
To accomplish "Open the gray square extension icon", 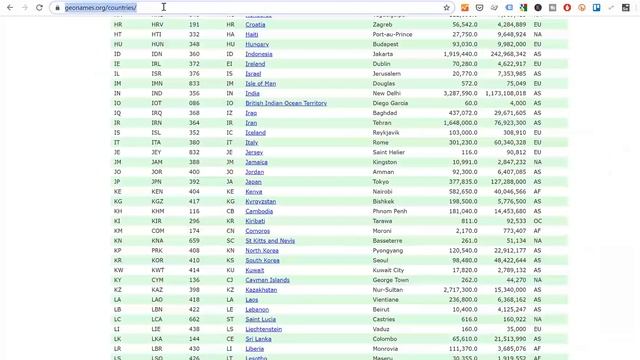I will tap(552, 8).
